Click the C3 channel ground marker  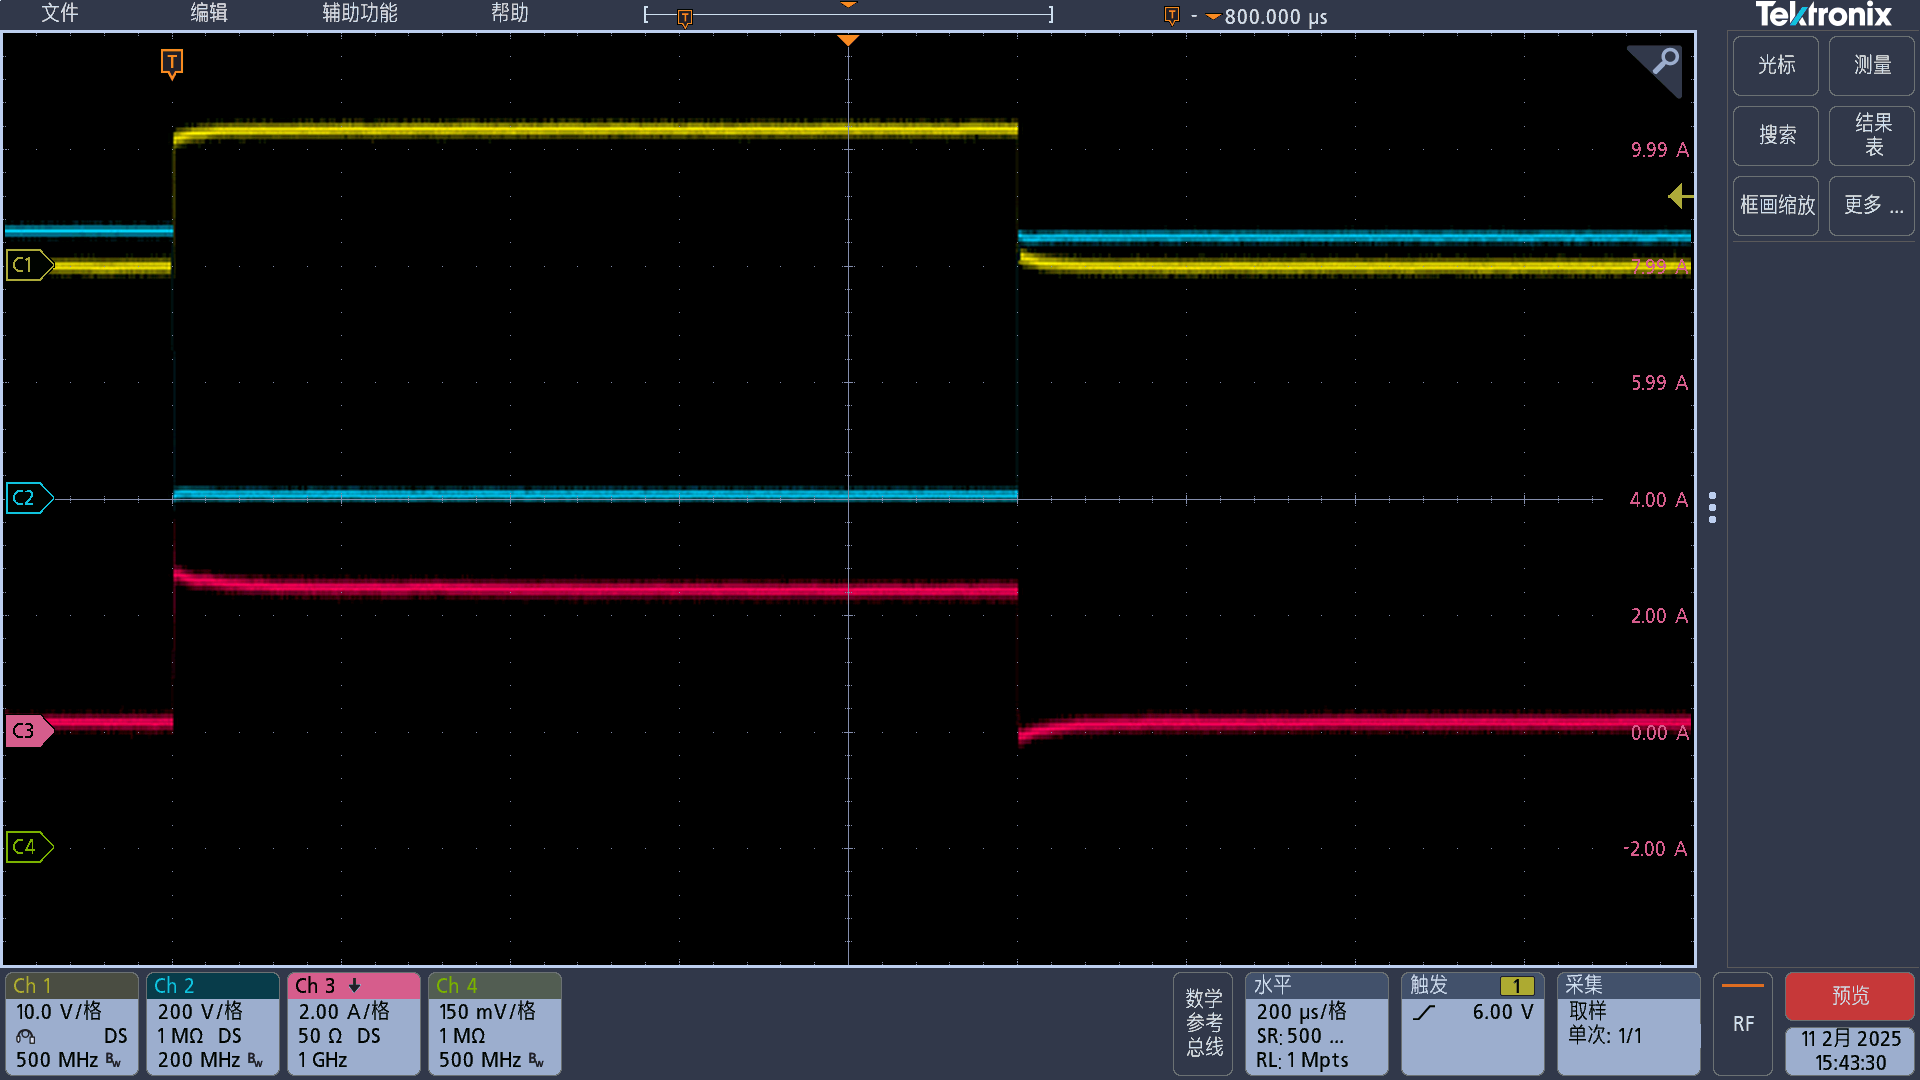26,731
